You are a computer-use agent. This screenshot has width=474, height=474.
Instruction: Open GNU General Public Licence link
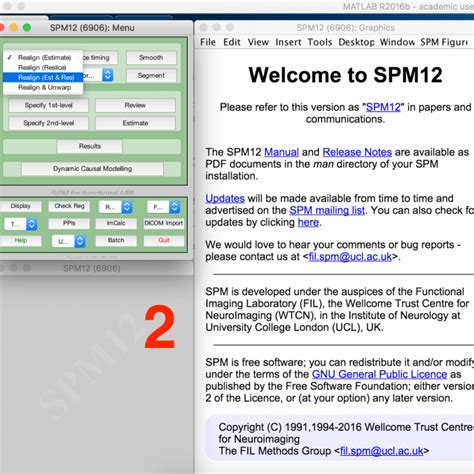379,374
